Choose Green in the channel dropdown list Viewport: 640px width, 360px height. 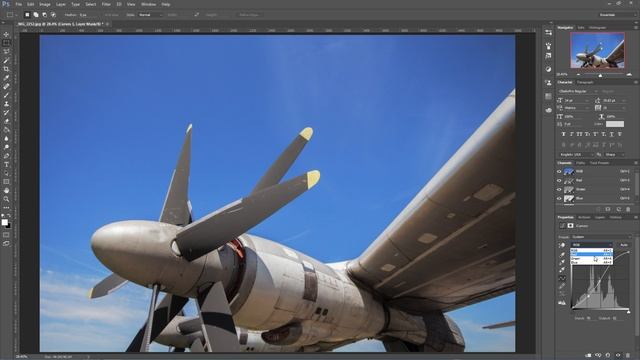click(591, 258)
